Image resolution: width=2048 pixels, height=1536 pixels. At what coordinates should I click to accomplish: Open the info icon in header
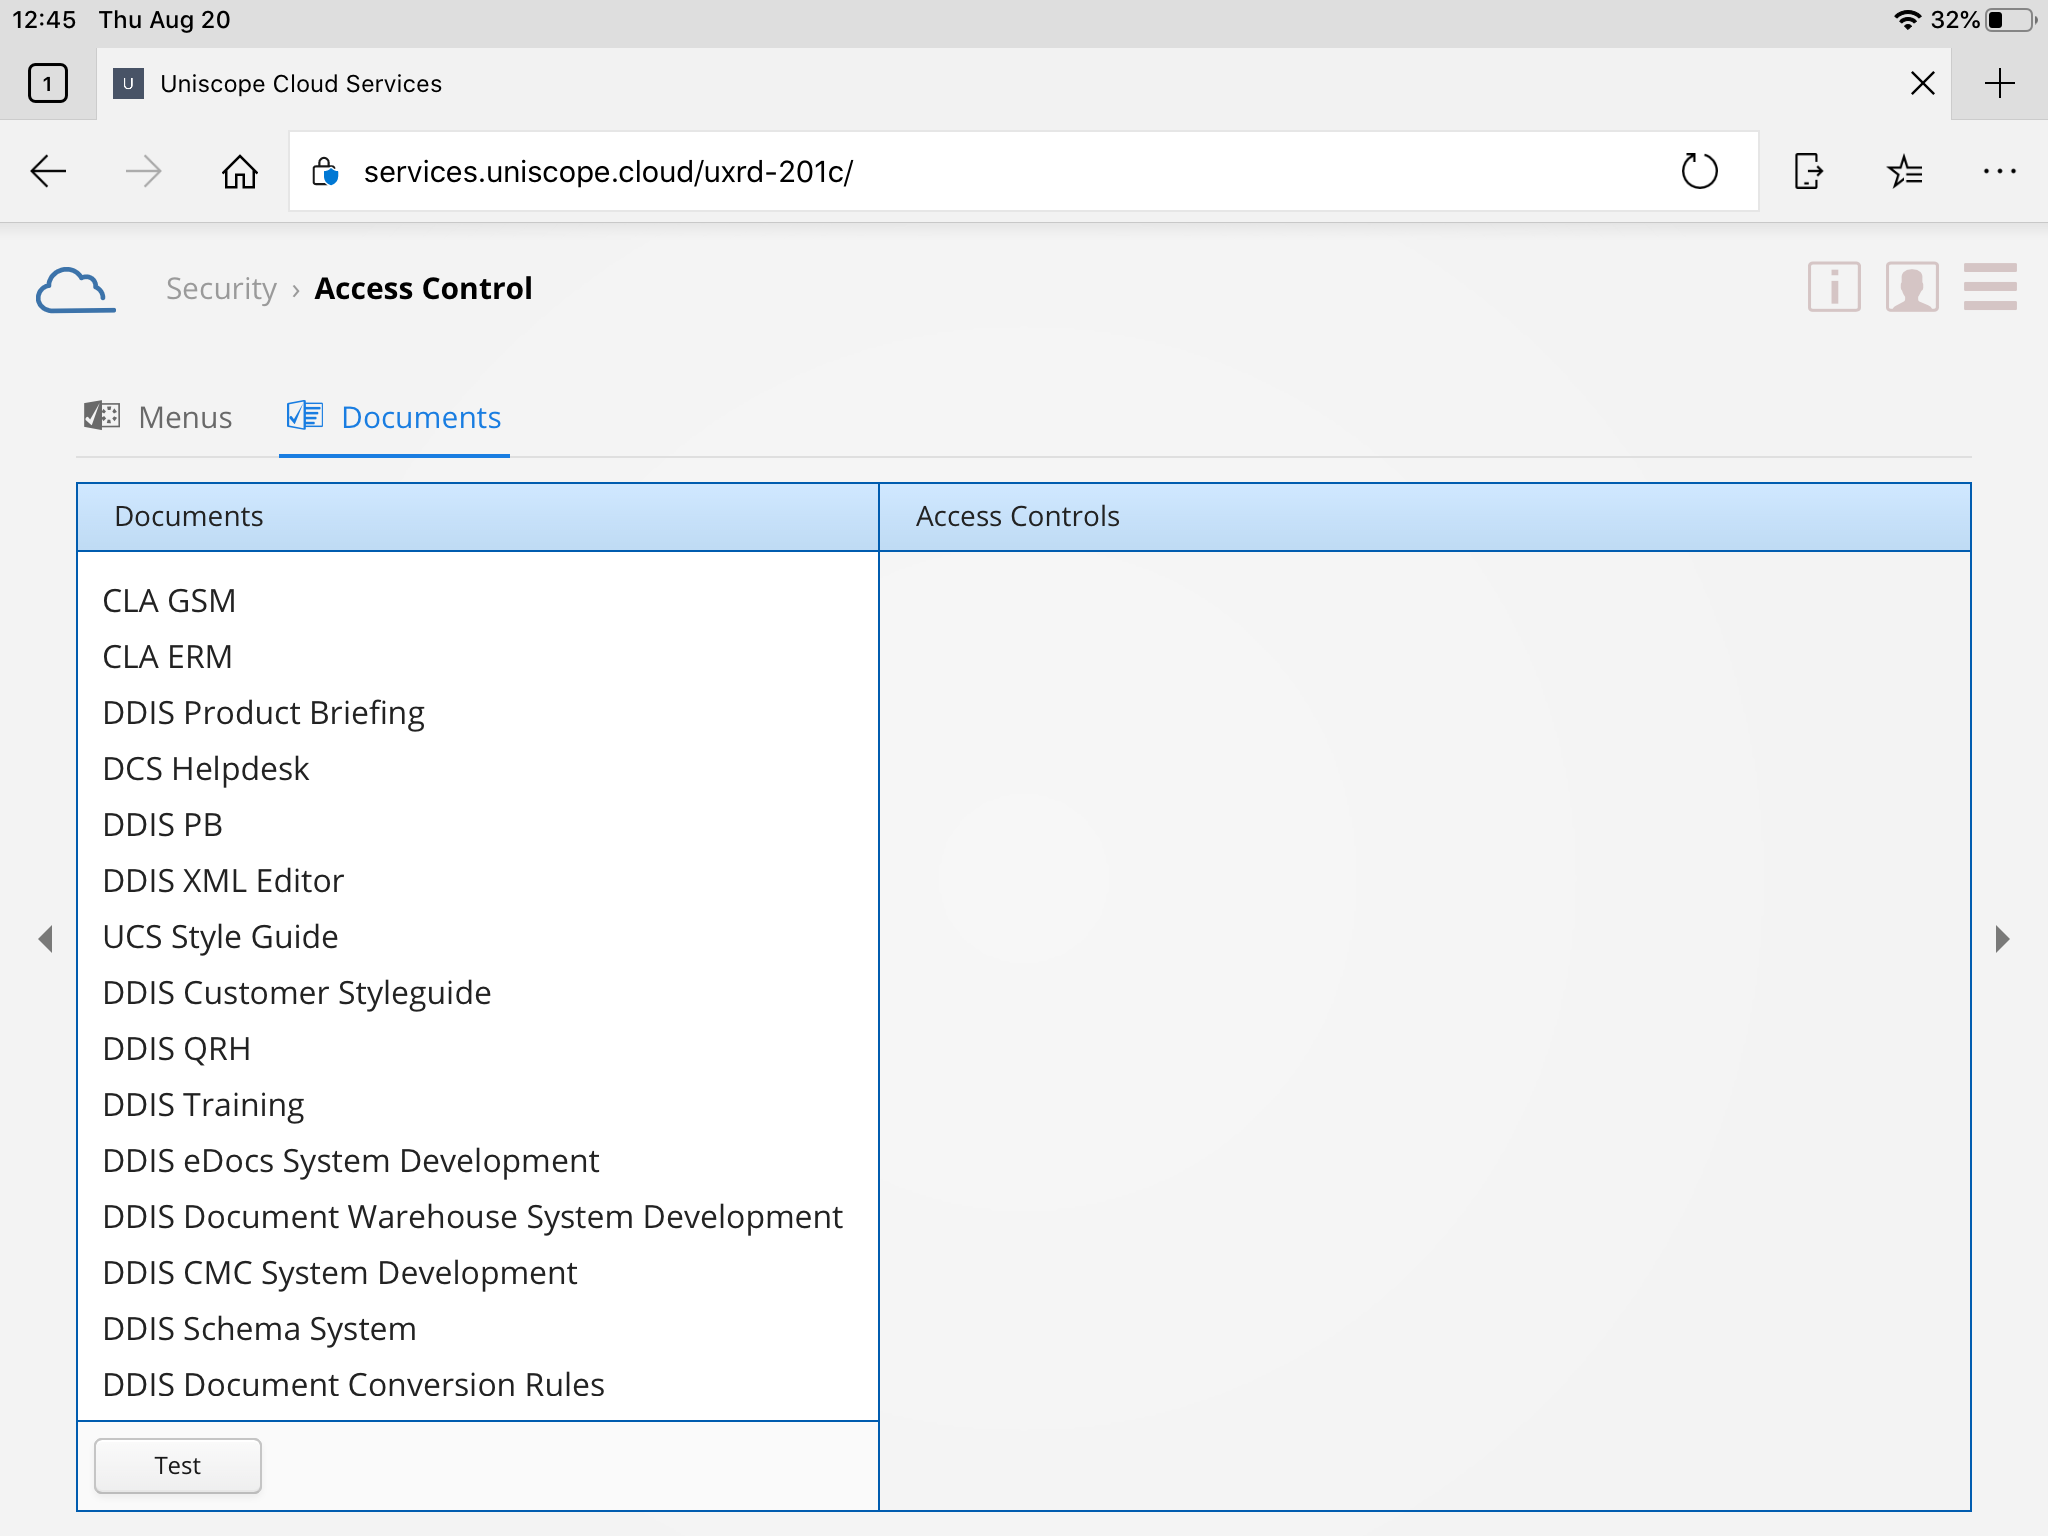pos(1833,288)
